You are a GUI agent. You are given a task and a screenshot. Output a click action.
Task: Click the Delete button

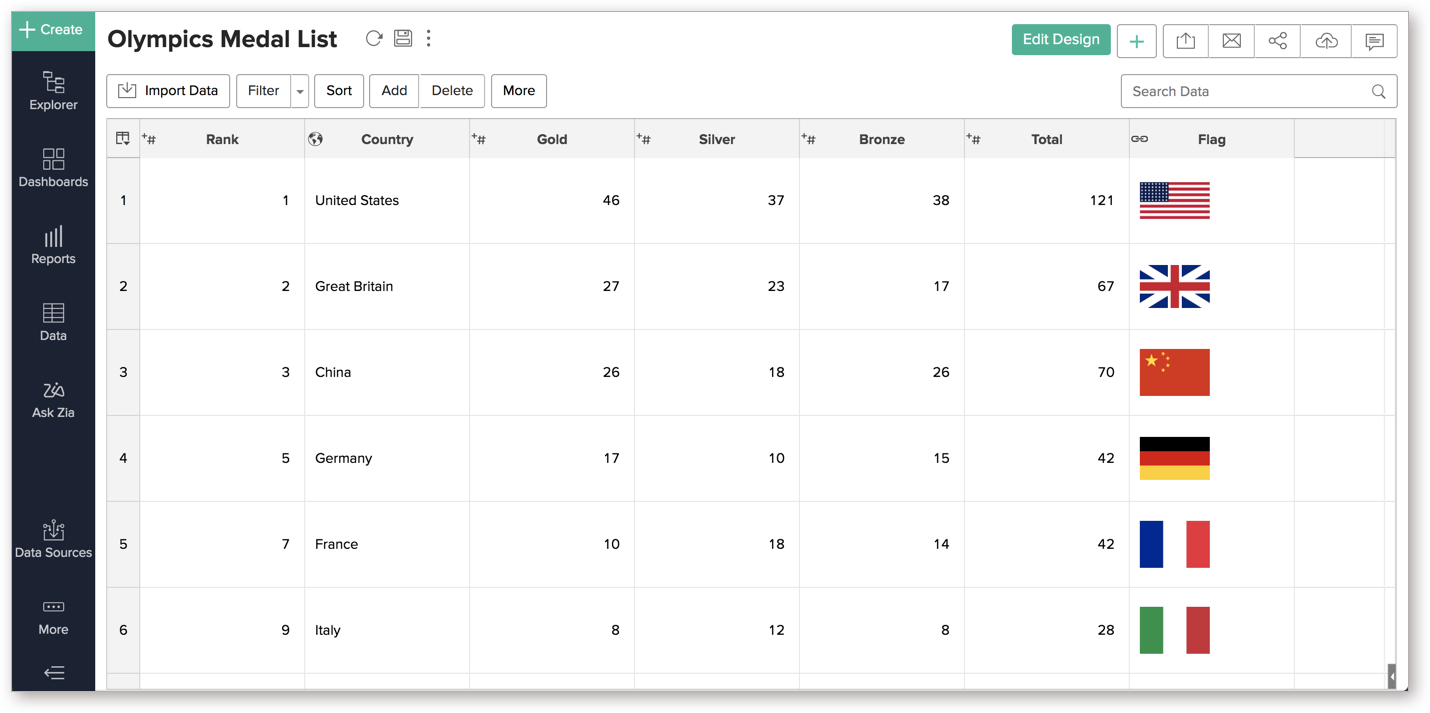452,91
